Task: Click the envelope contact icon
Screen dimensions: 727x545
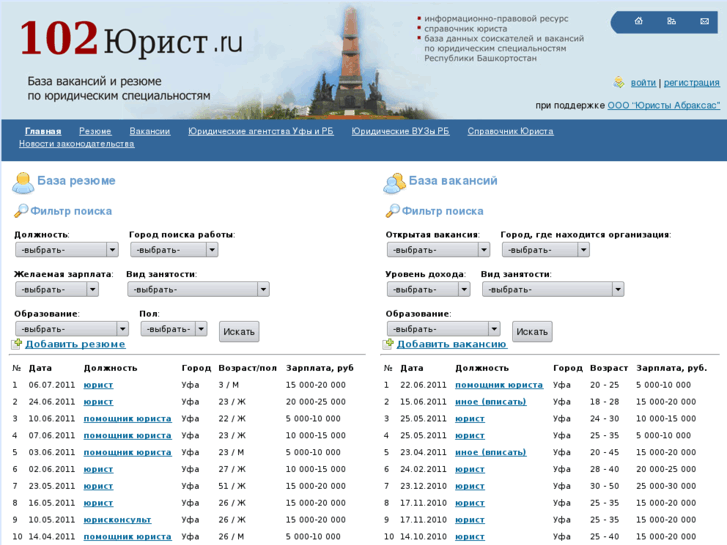Action: [704, 21]
